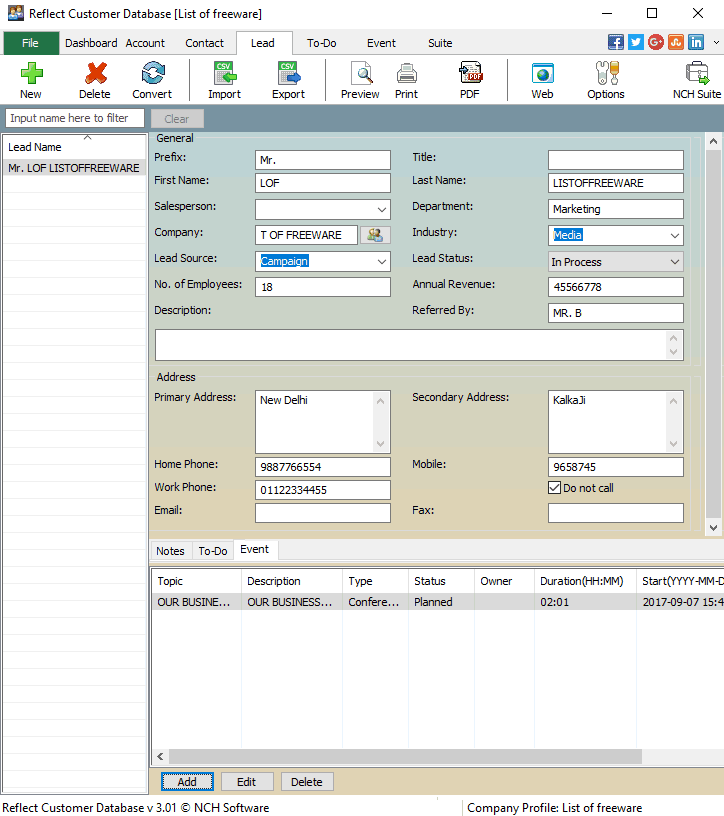The width and height of the screenshot is (724, 816).
Task: Switch to the Dashboard tab
Action: pyautogui.click(x=91, y=43)
